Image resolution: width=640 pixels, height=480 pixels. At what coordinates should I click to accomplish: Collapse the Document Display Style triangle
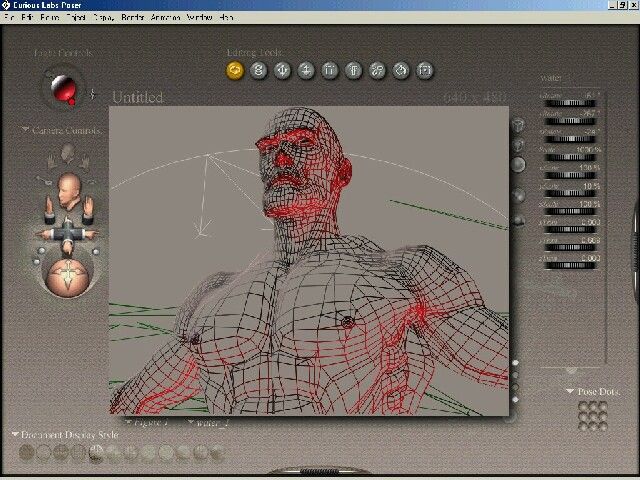(16, 434)
